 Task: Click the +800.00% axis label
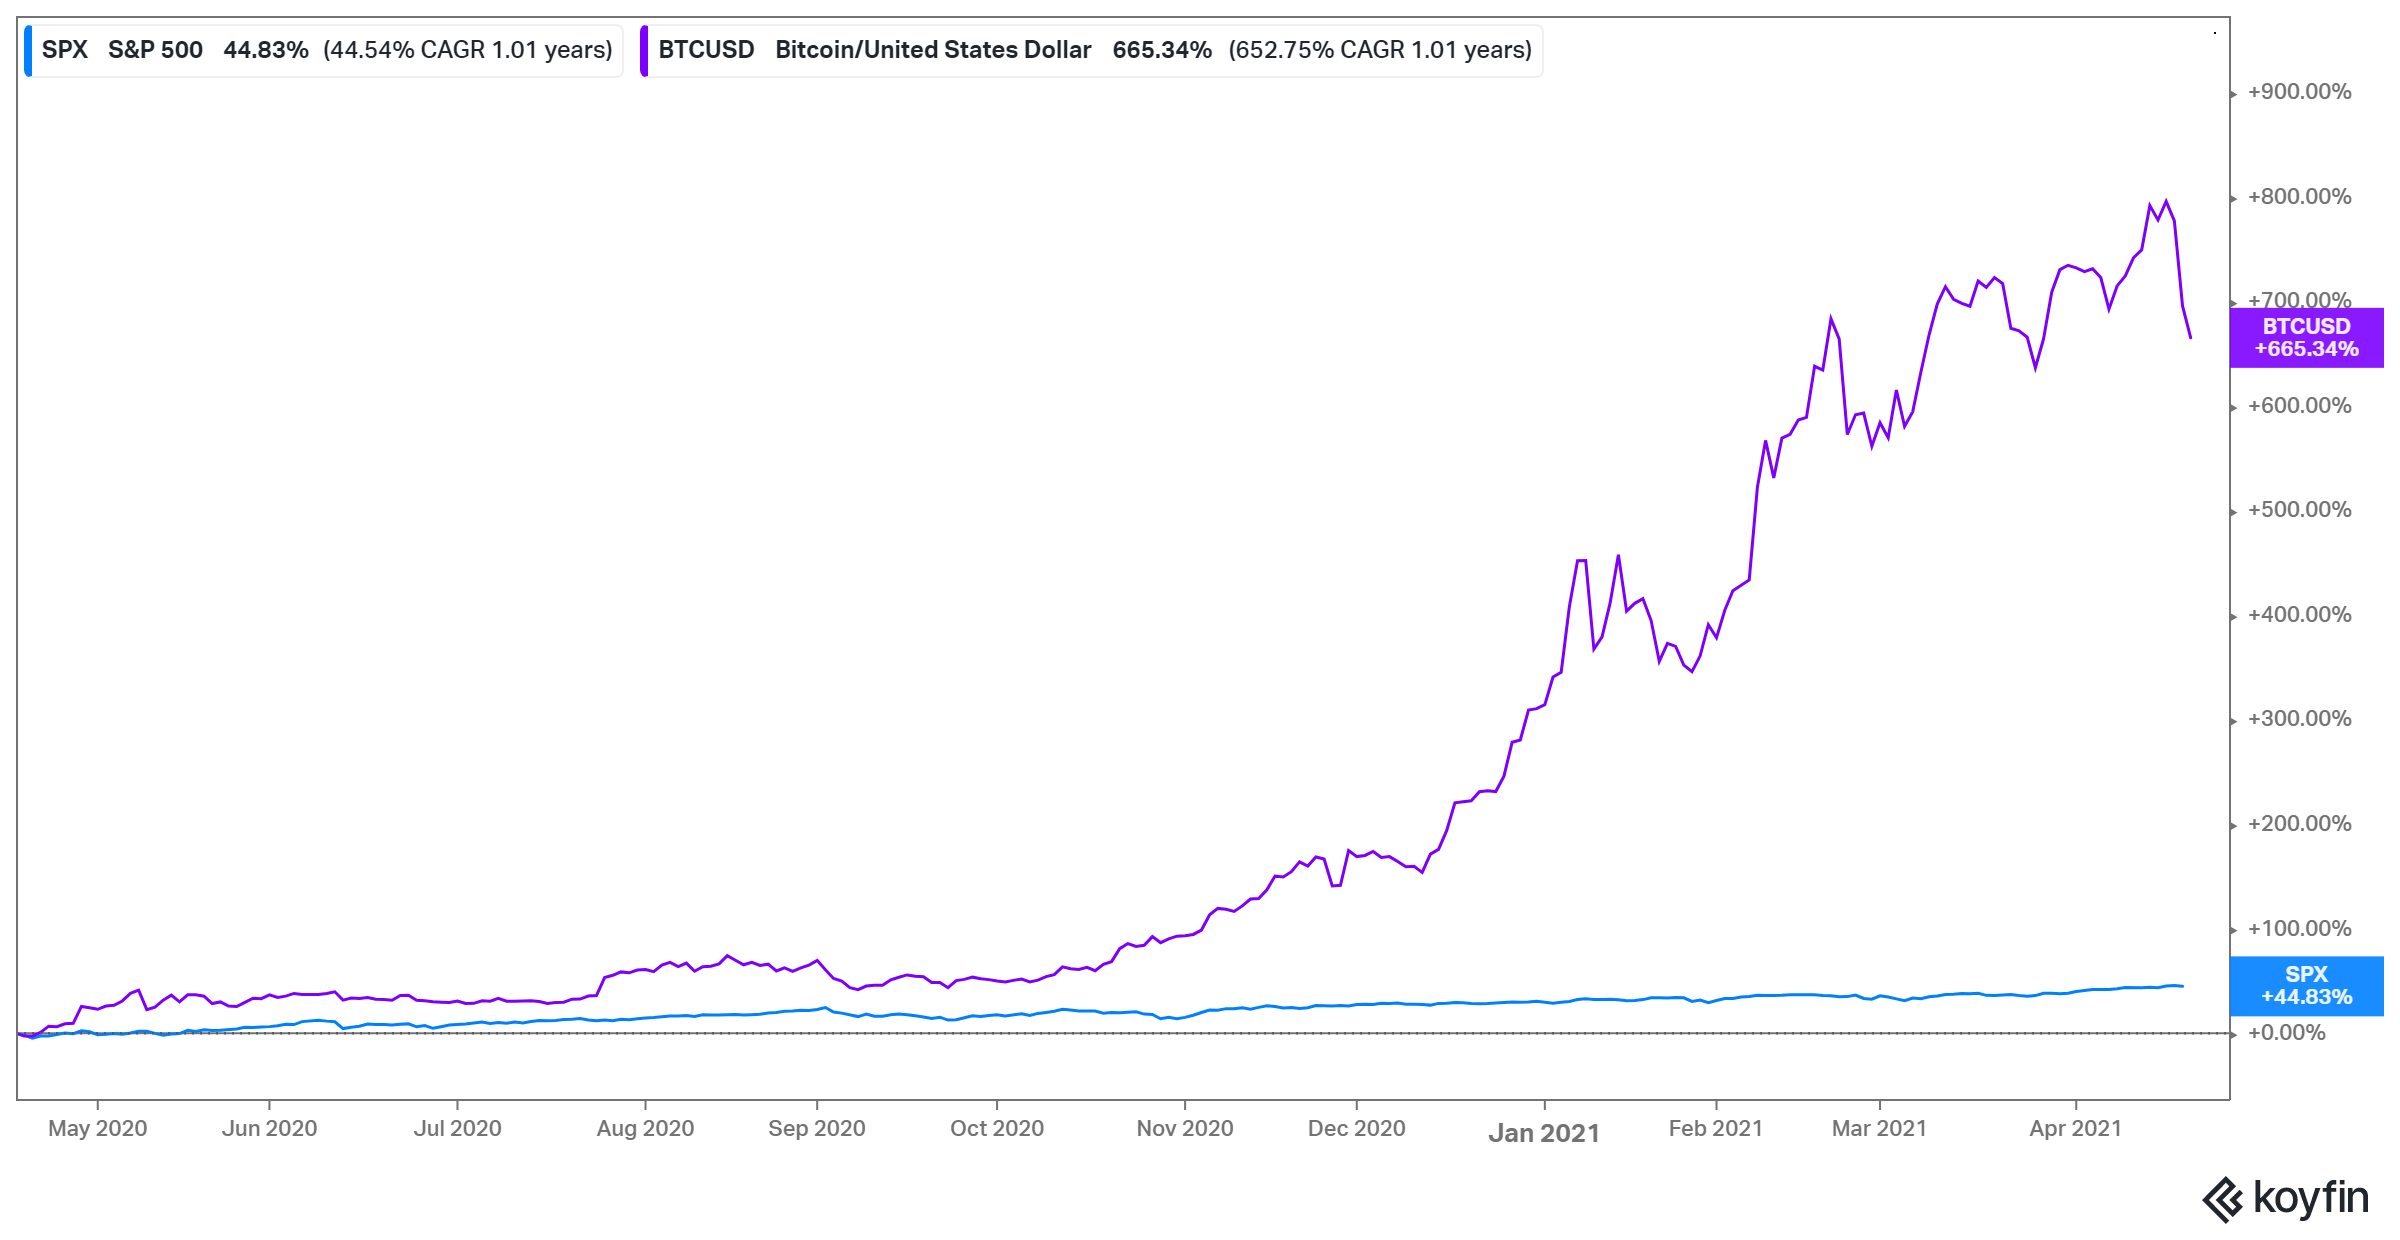(2299, 197)
